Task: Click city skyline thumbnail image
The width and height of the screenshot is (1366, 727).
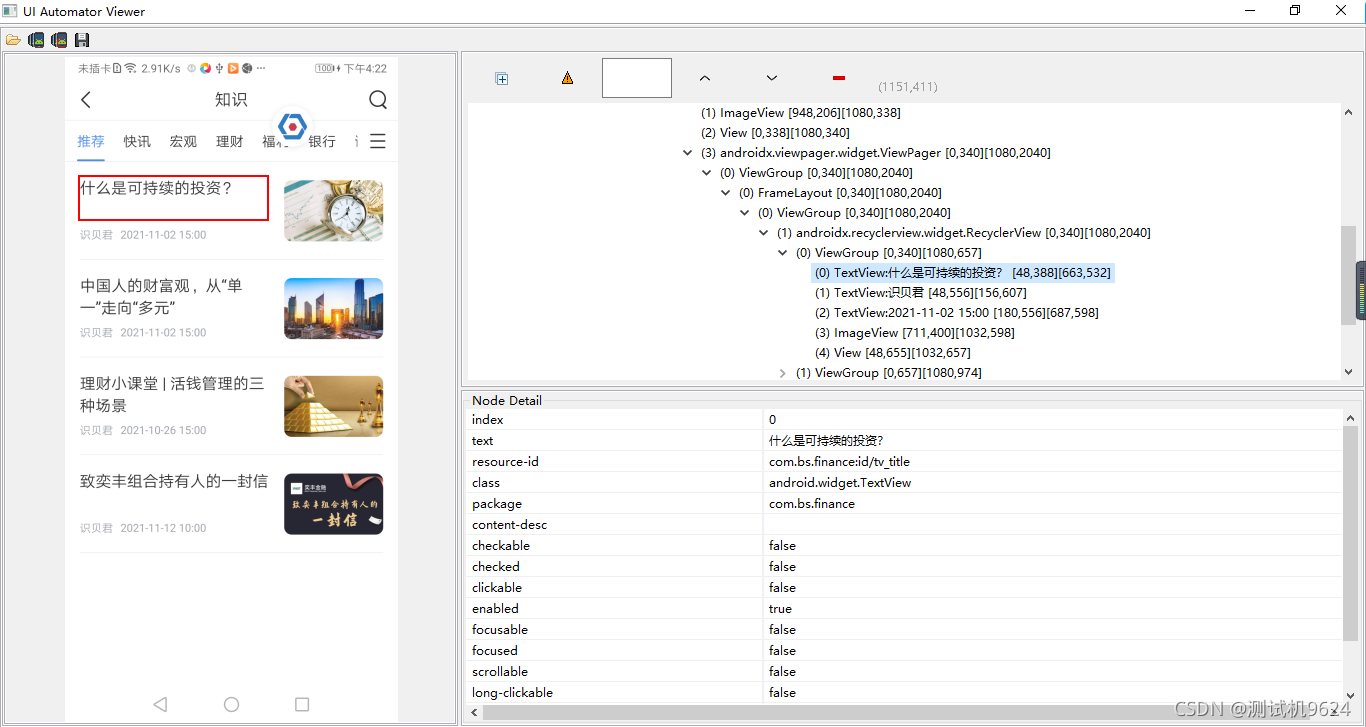Action: pyautogui.click(x=333, y=308)
